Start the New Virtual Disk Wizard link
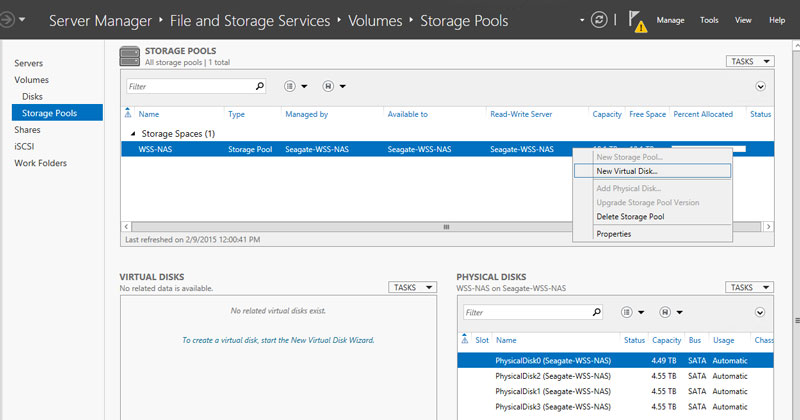The image size is (800, 420). point(278,340)
